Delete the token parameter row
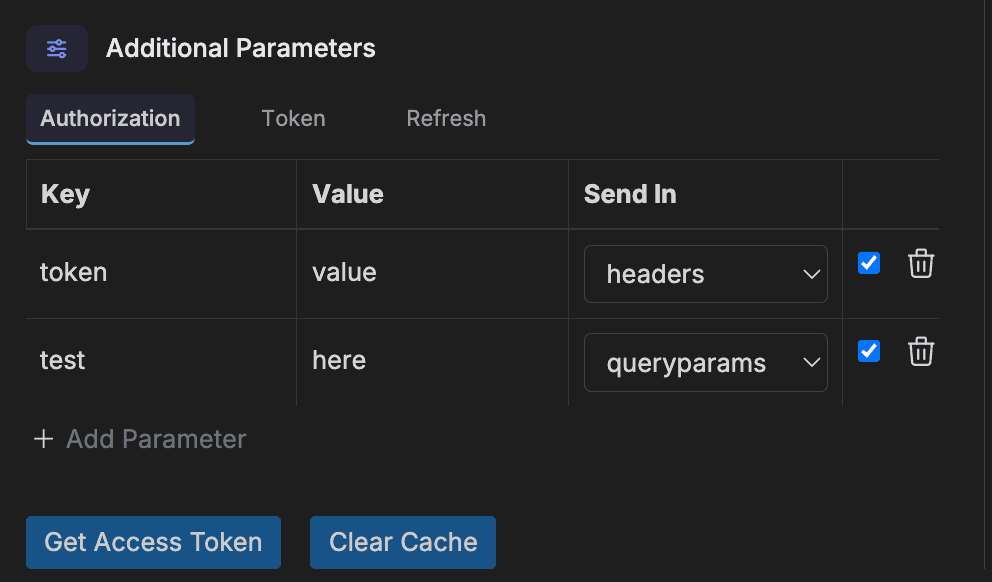This screenshot has height=582, width=992. [921, 264]
